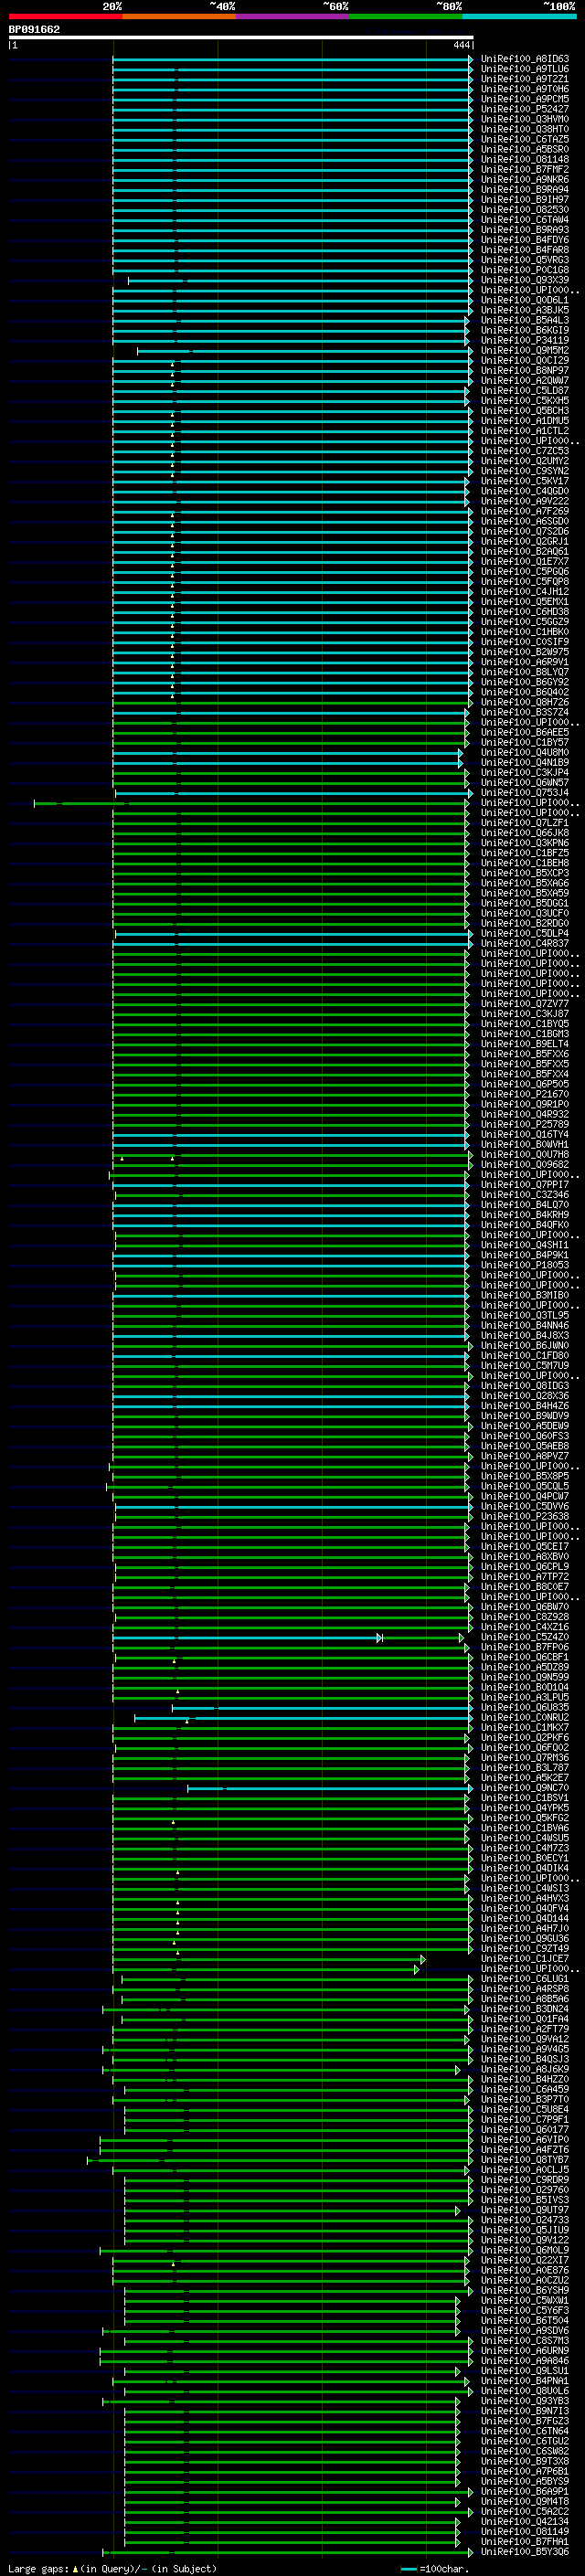This screenshot has width=585, height=2576.
Task: Select hit UniRef100_B5X8P5
Action: (x=525, y=1476)
